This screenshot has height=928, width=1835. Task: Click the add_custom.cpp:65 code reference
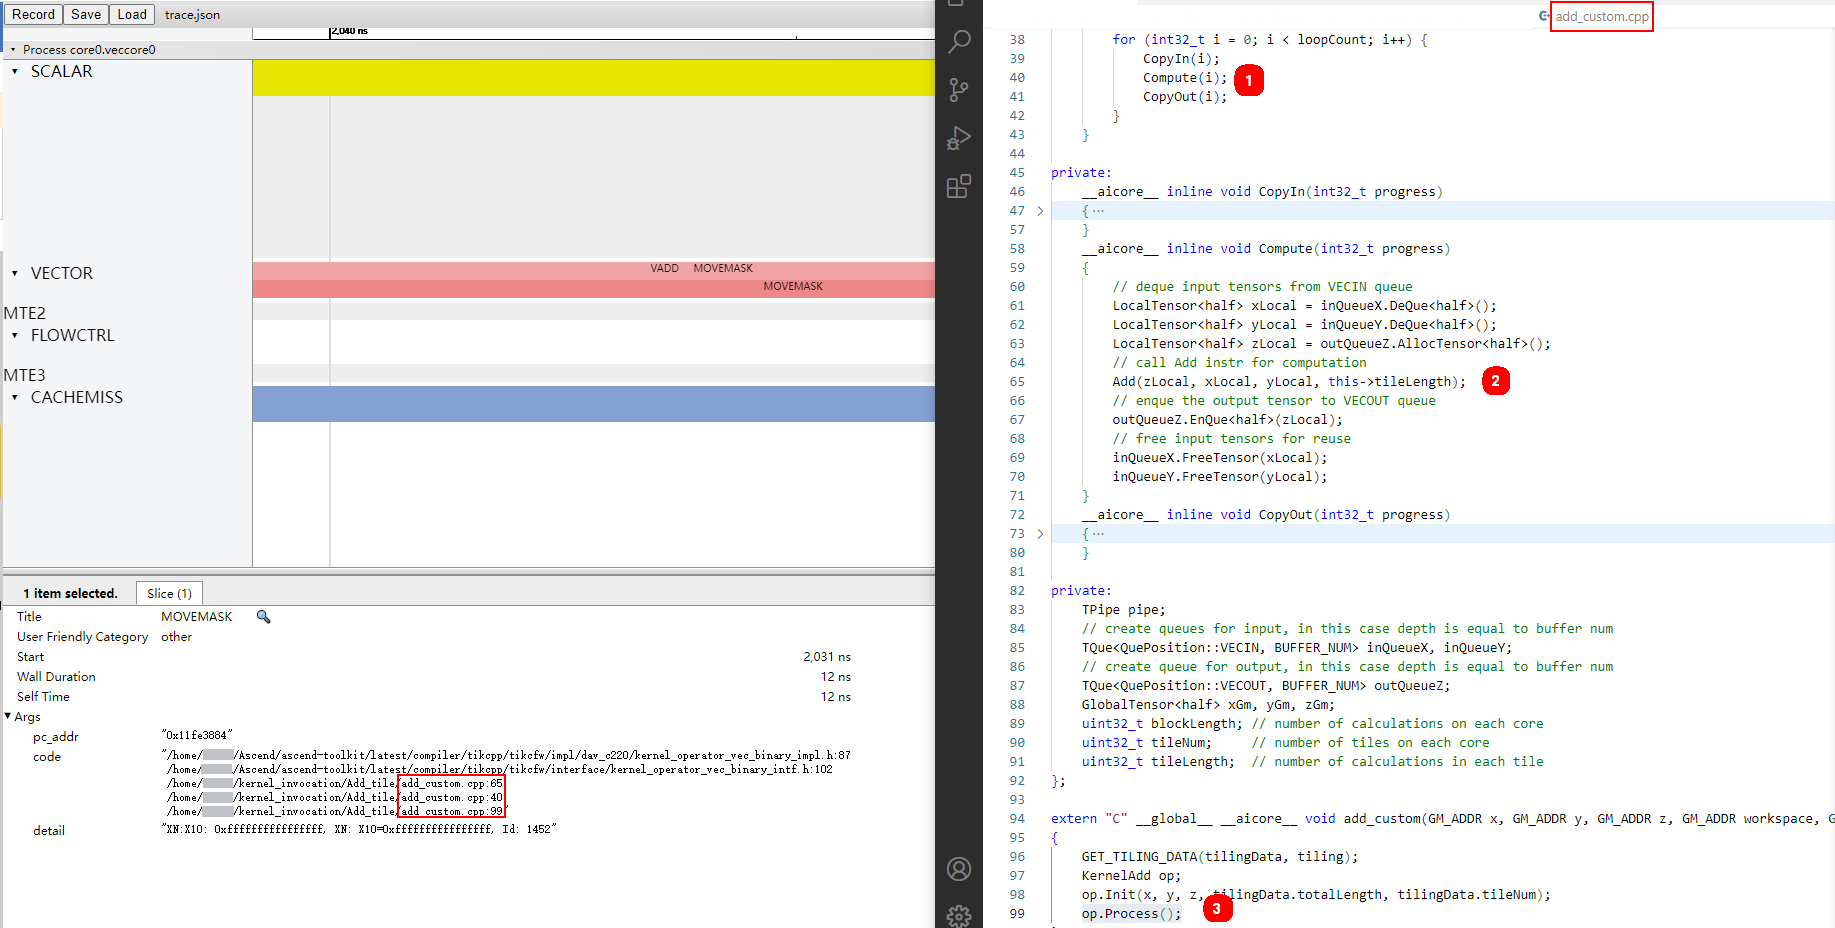(452, 783)
